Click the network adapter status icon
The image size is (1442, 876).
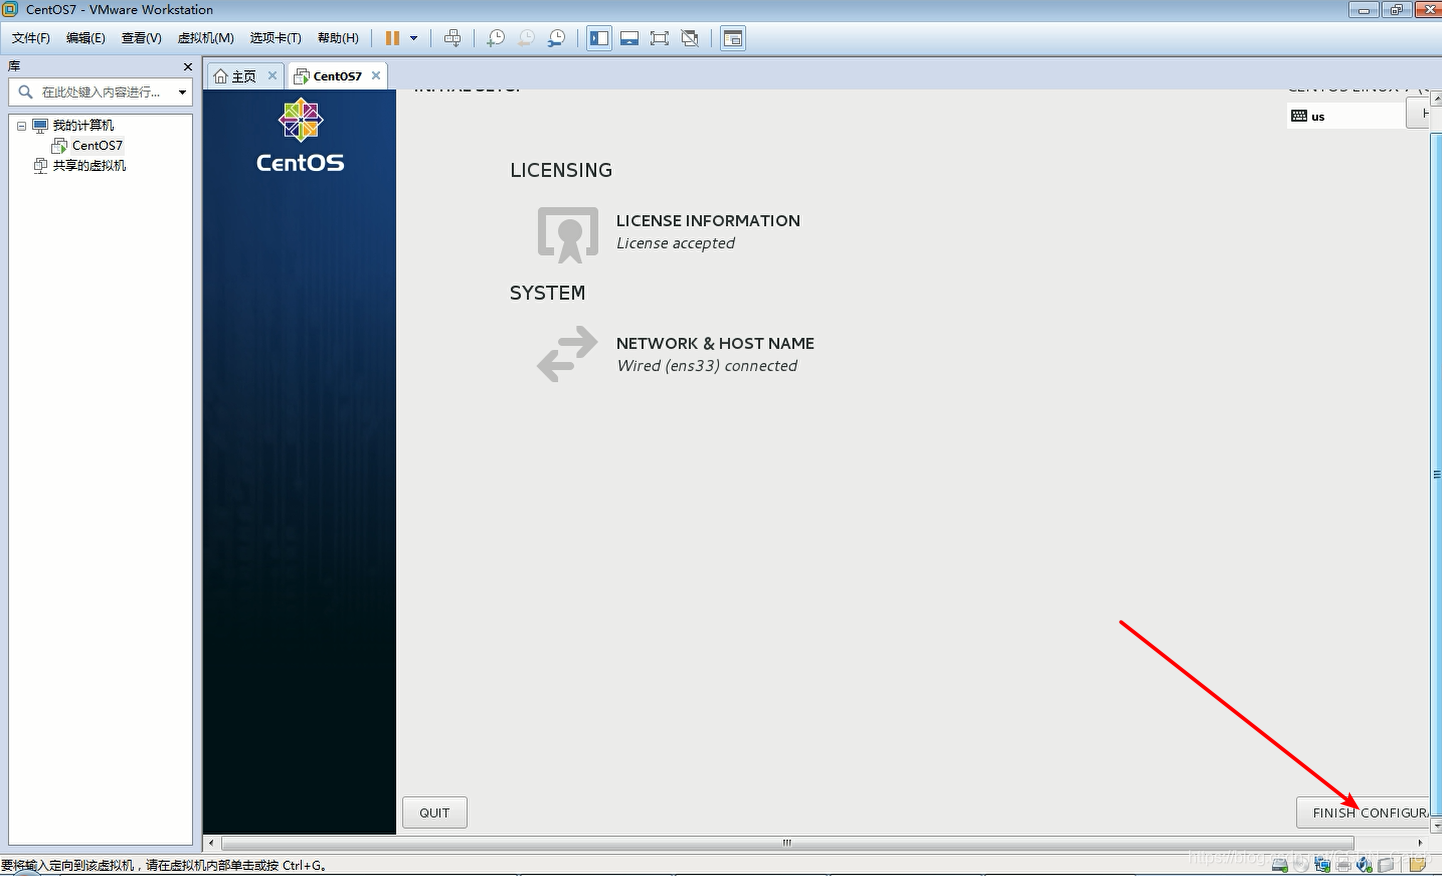pyautogui.click(x=1322, y=864)
